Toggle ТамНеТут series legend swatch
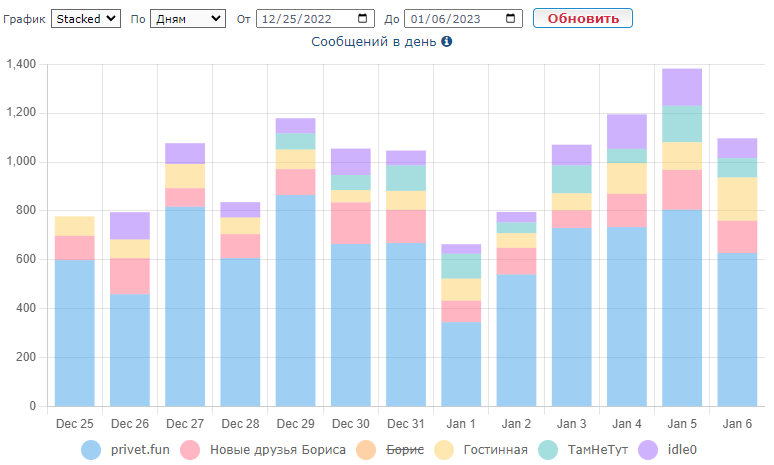The width and height of the screenshot is (774, 465). pyautogui.click(x=548, y=450)
